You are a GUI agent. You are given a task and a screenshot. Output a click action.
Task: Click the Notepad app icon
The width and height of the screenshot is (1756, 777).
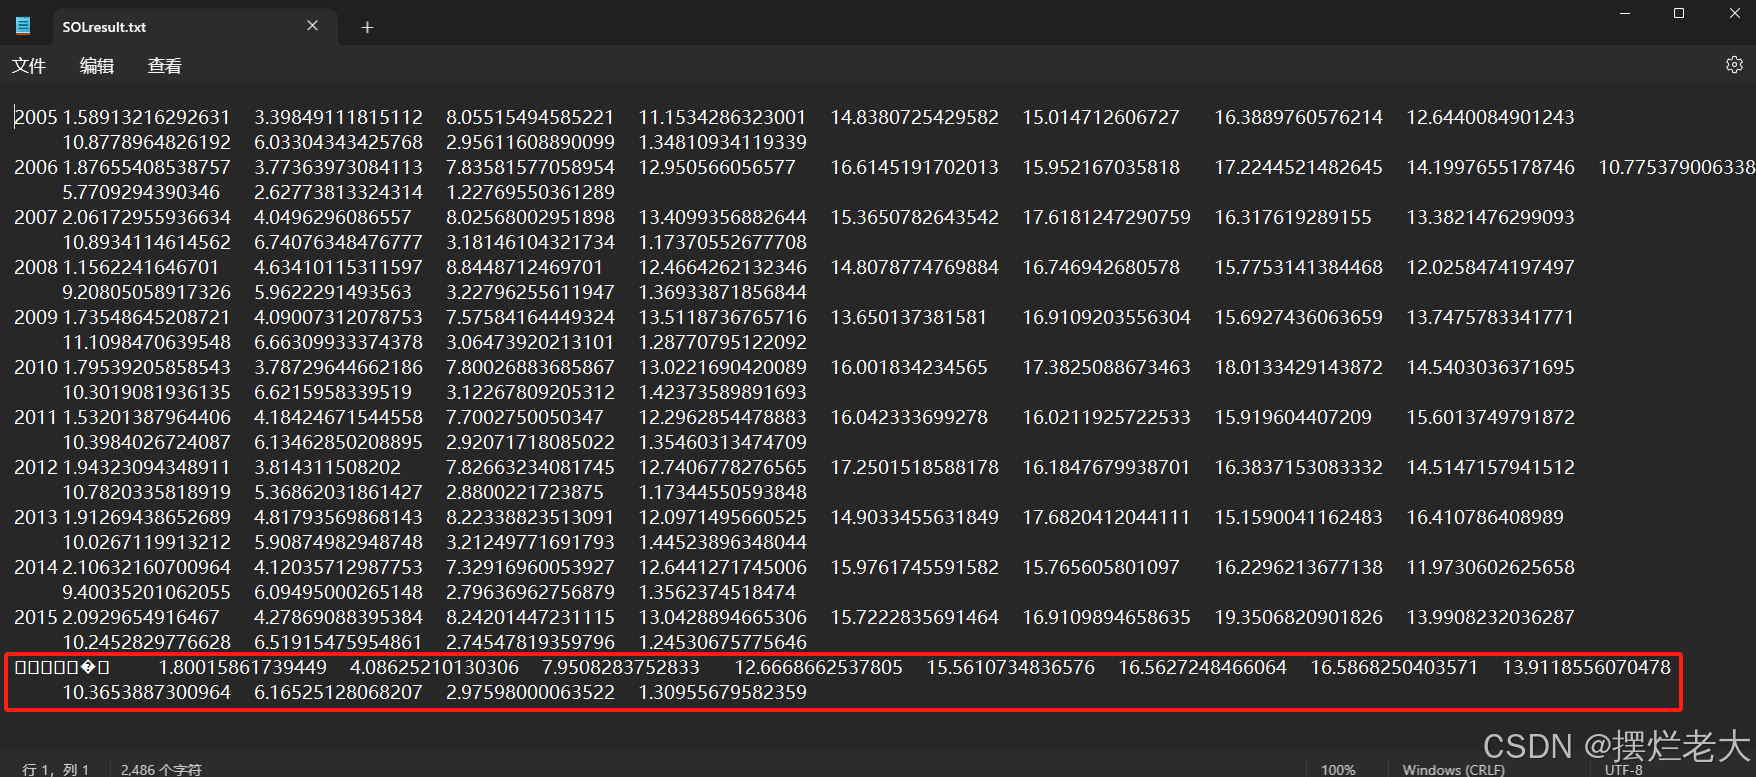[23, 26]
